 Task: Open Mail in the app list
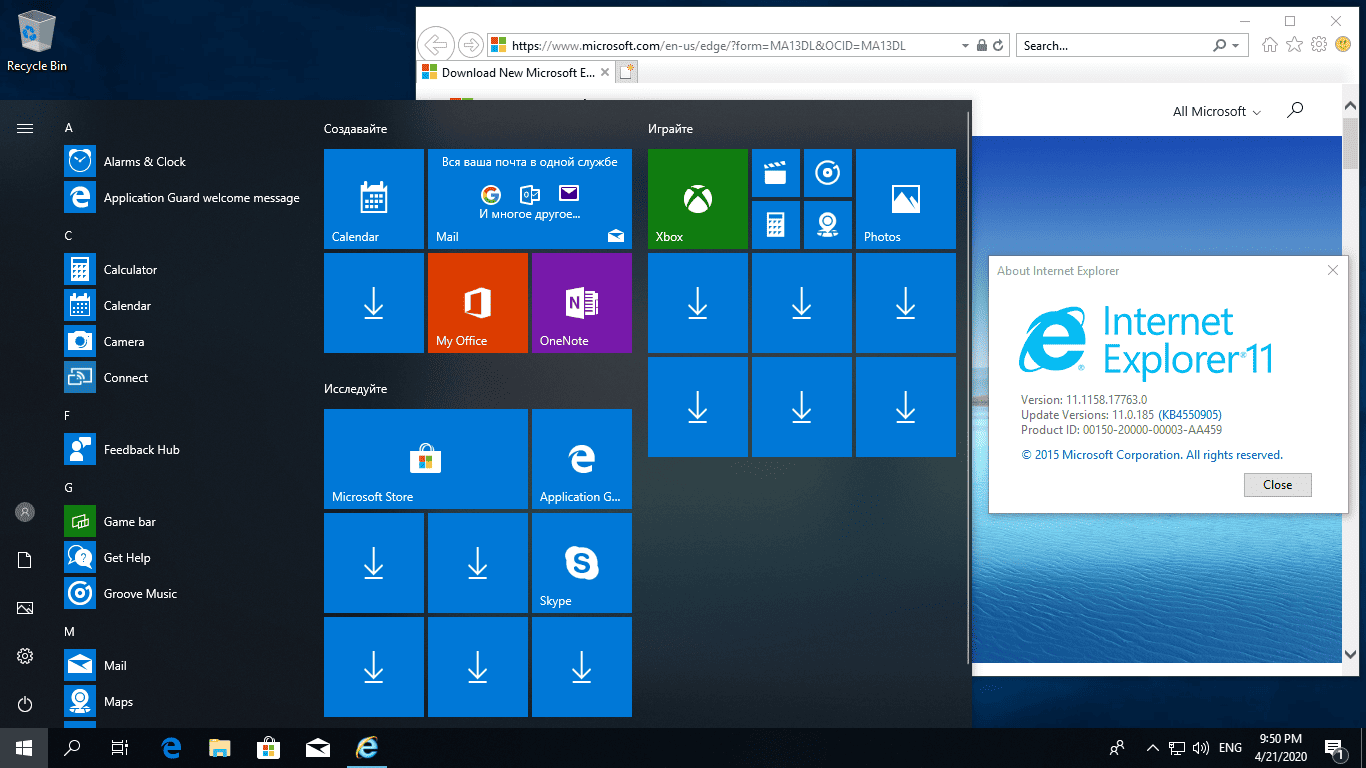(x=183, y=666)
